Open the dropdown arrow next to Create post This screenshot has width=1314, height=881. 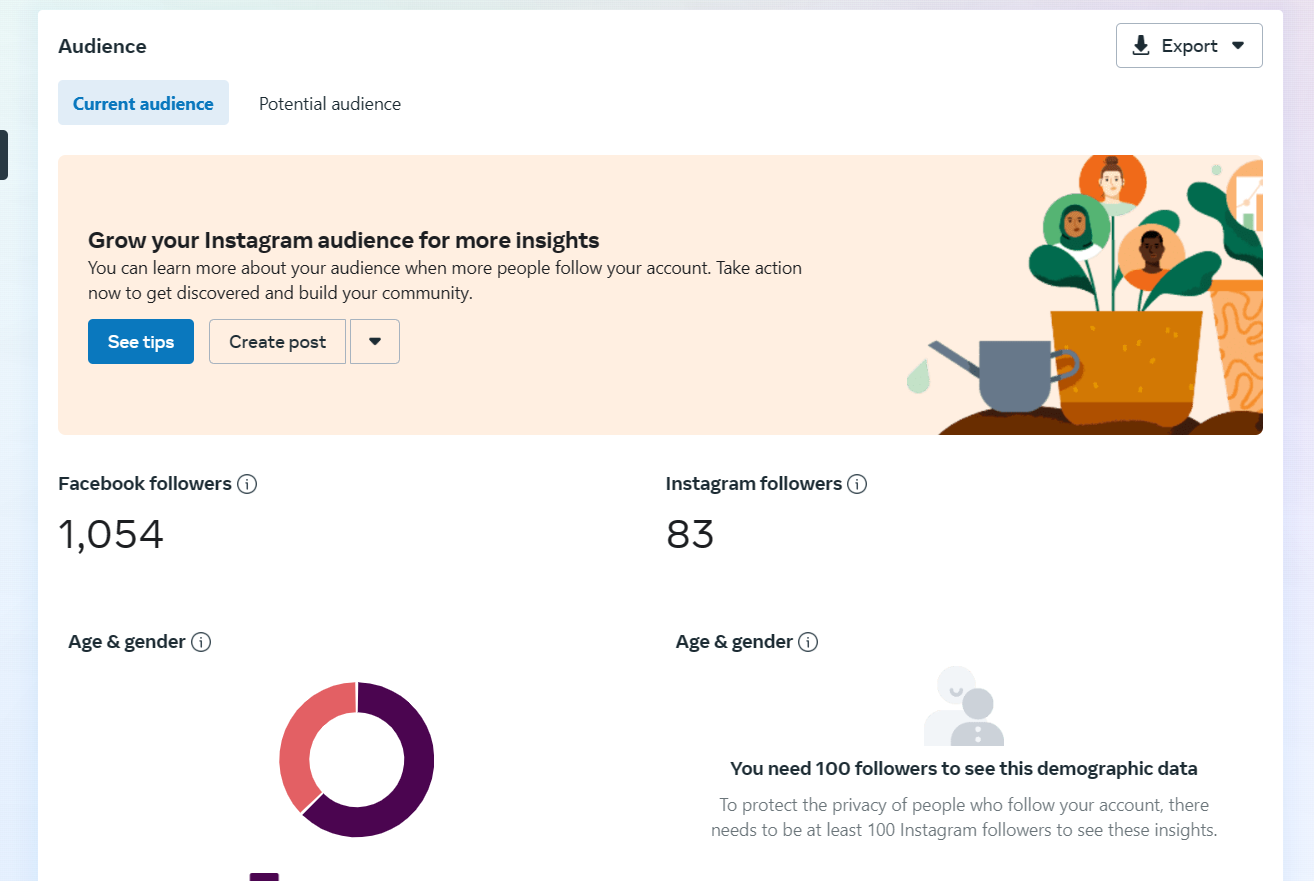click(375, 342)
